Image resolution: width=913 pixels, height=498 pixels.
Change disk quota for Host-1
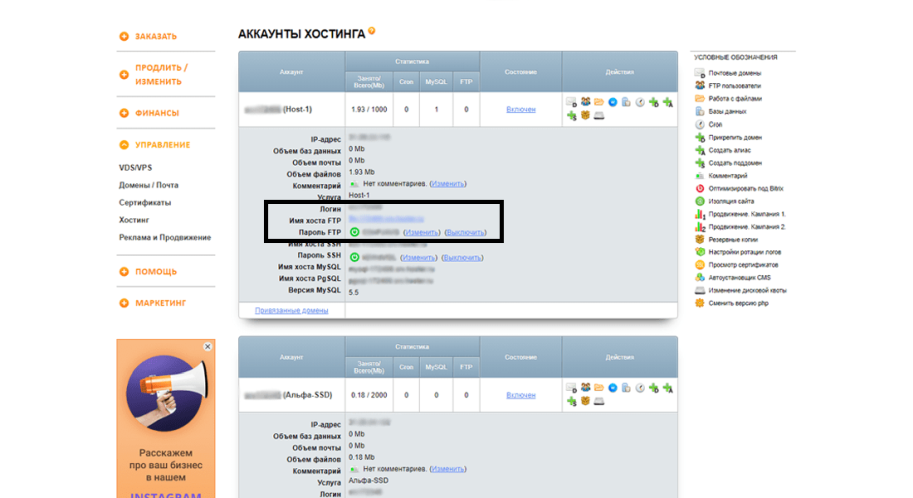599,115
